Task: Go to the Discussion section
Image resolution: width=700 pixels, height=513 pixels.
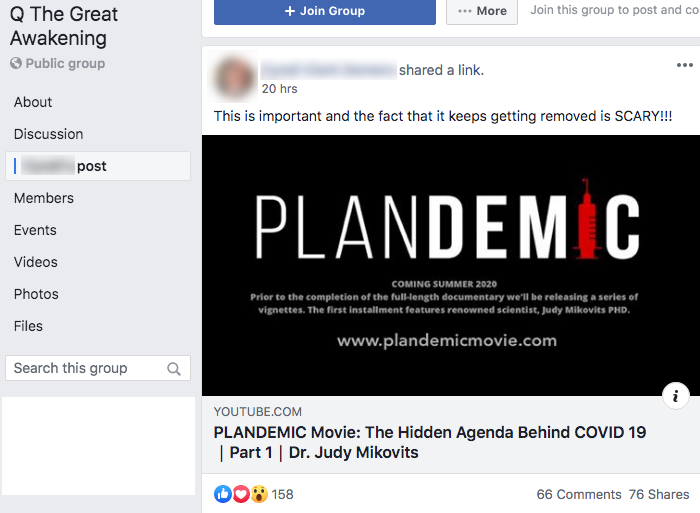Action: 49,134
